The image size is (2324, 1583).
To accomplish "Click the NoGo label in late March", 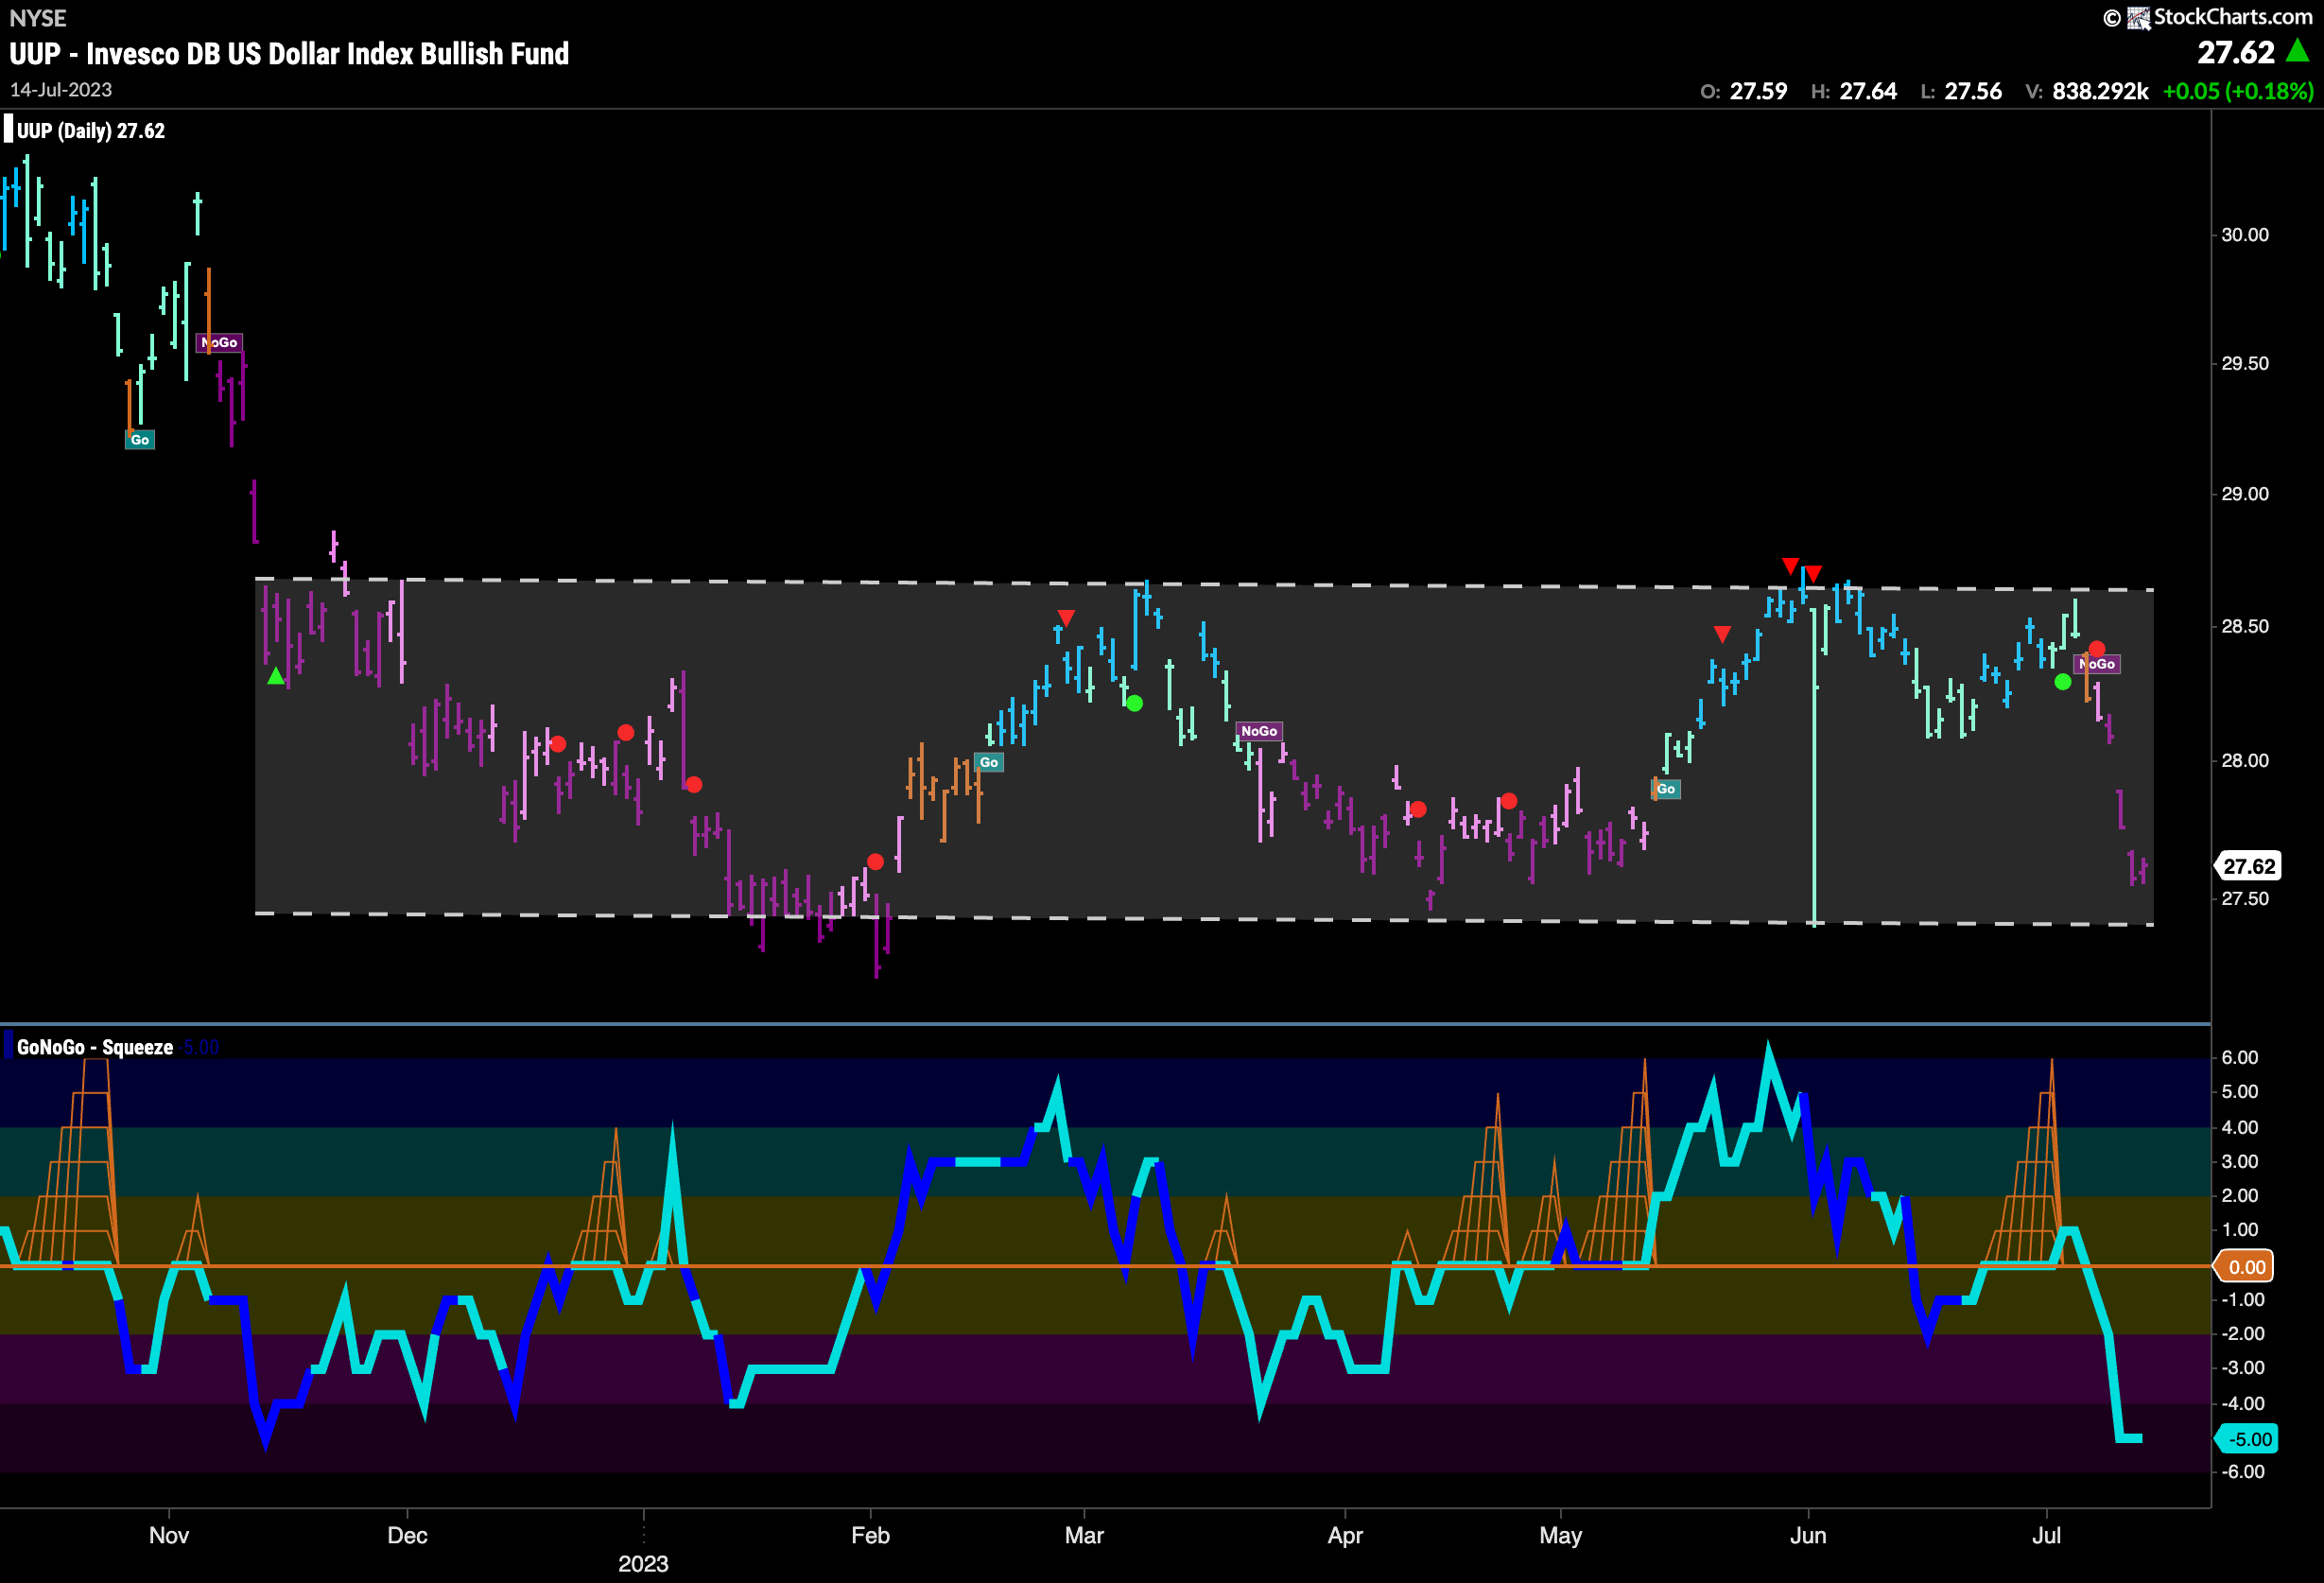I will [1259, 731].
